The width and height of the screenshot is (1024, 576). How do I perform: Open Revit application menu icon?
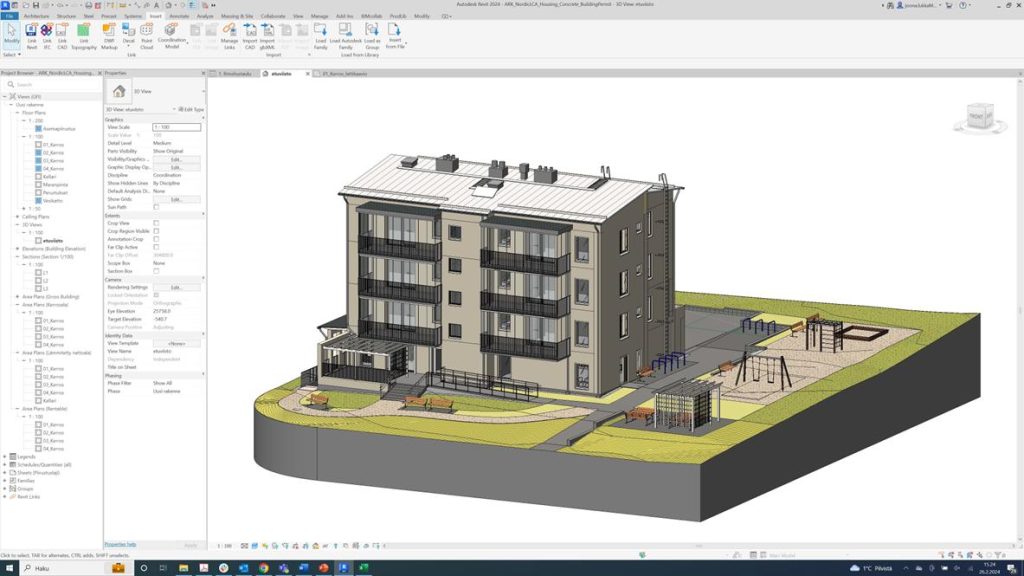[x=5, y=5]
